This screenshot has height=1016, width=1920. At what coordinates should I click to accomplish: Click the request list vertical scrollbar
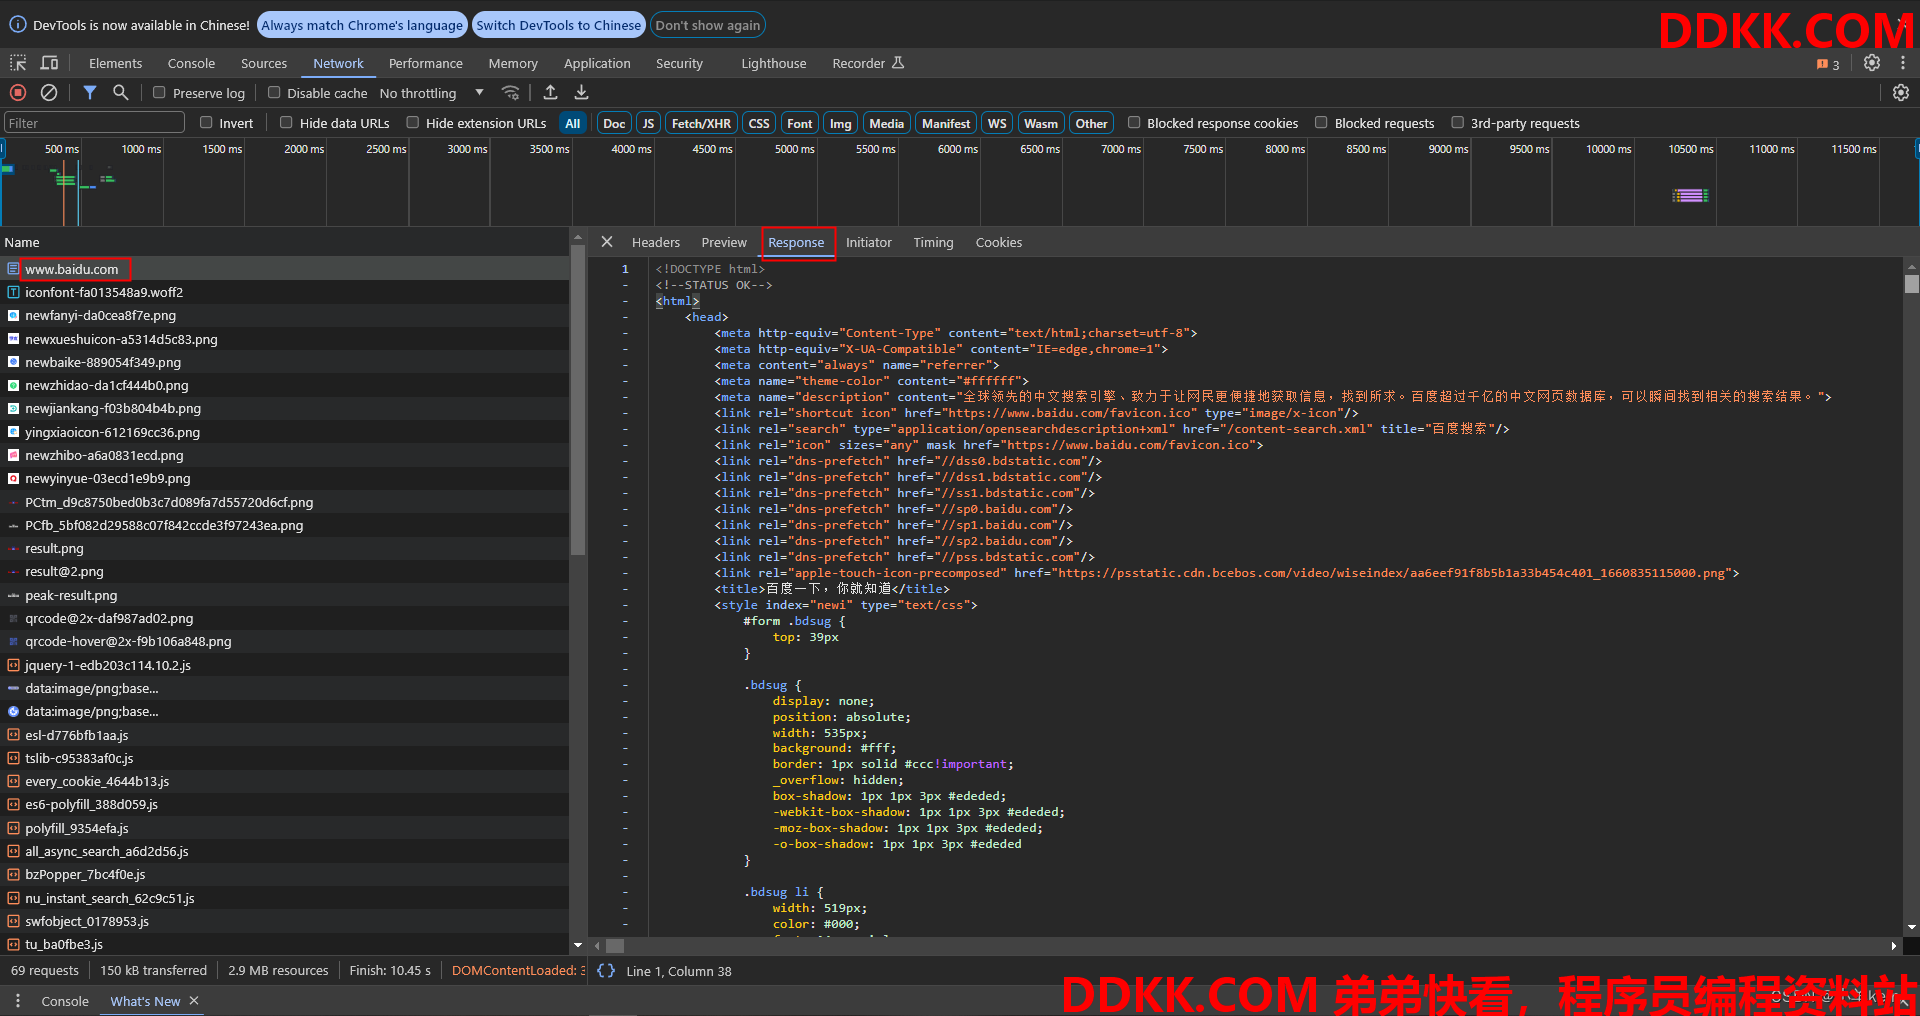click(578, 400)
